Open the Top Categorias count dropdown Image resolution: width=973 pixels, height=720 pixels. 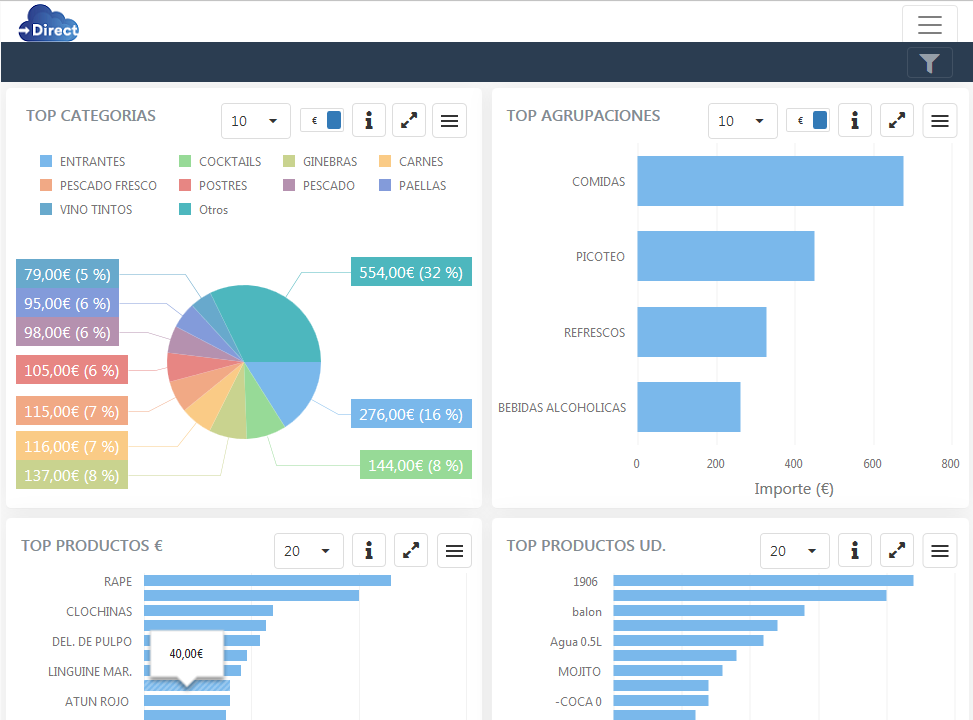click(x=256, y=121)
